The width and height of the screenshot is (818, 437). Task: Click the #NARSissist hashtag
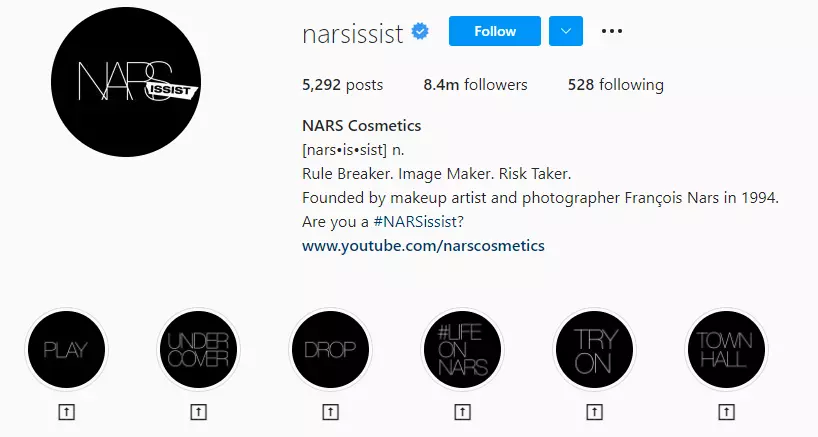pyautogui.click(x=416, y=222)
